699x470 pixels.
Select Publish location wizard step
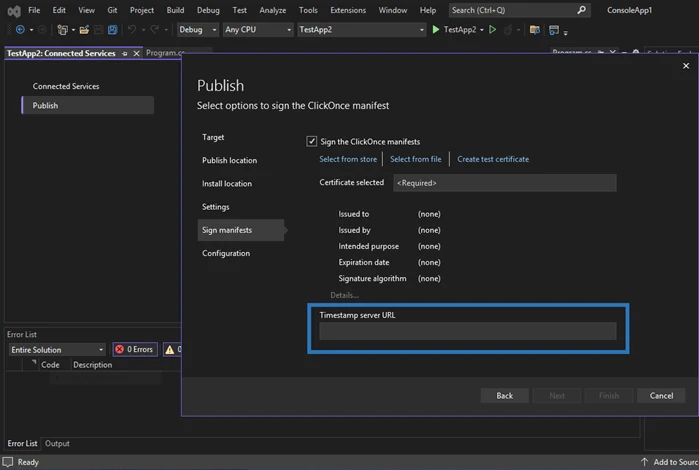tap(229, 160)
